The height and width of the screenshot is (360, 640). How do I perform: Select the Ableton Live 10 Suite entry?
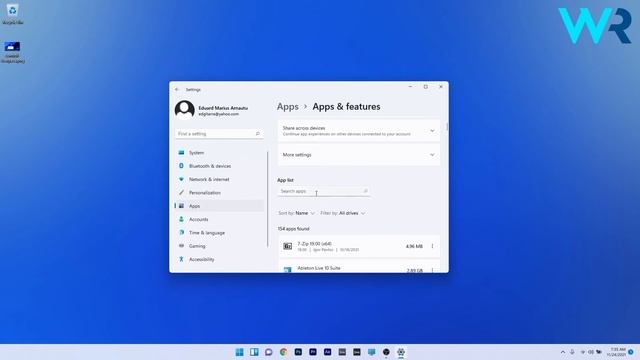coord(359,267)
